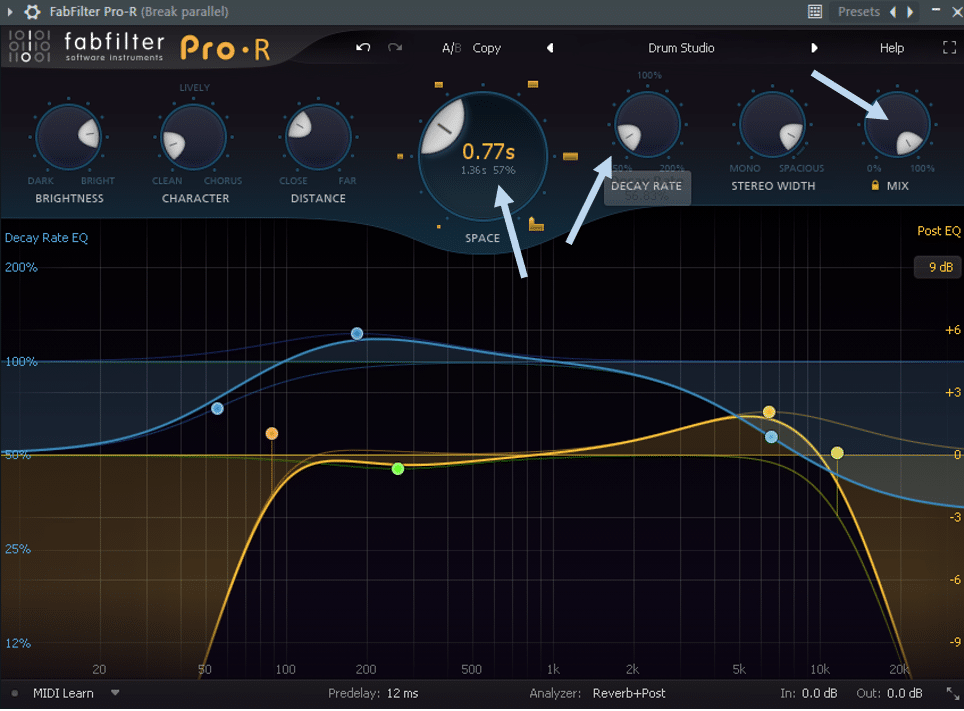Click the Mix knob
964x711 pixels.
tap(897, 124)
